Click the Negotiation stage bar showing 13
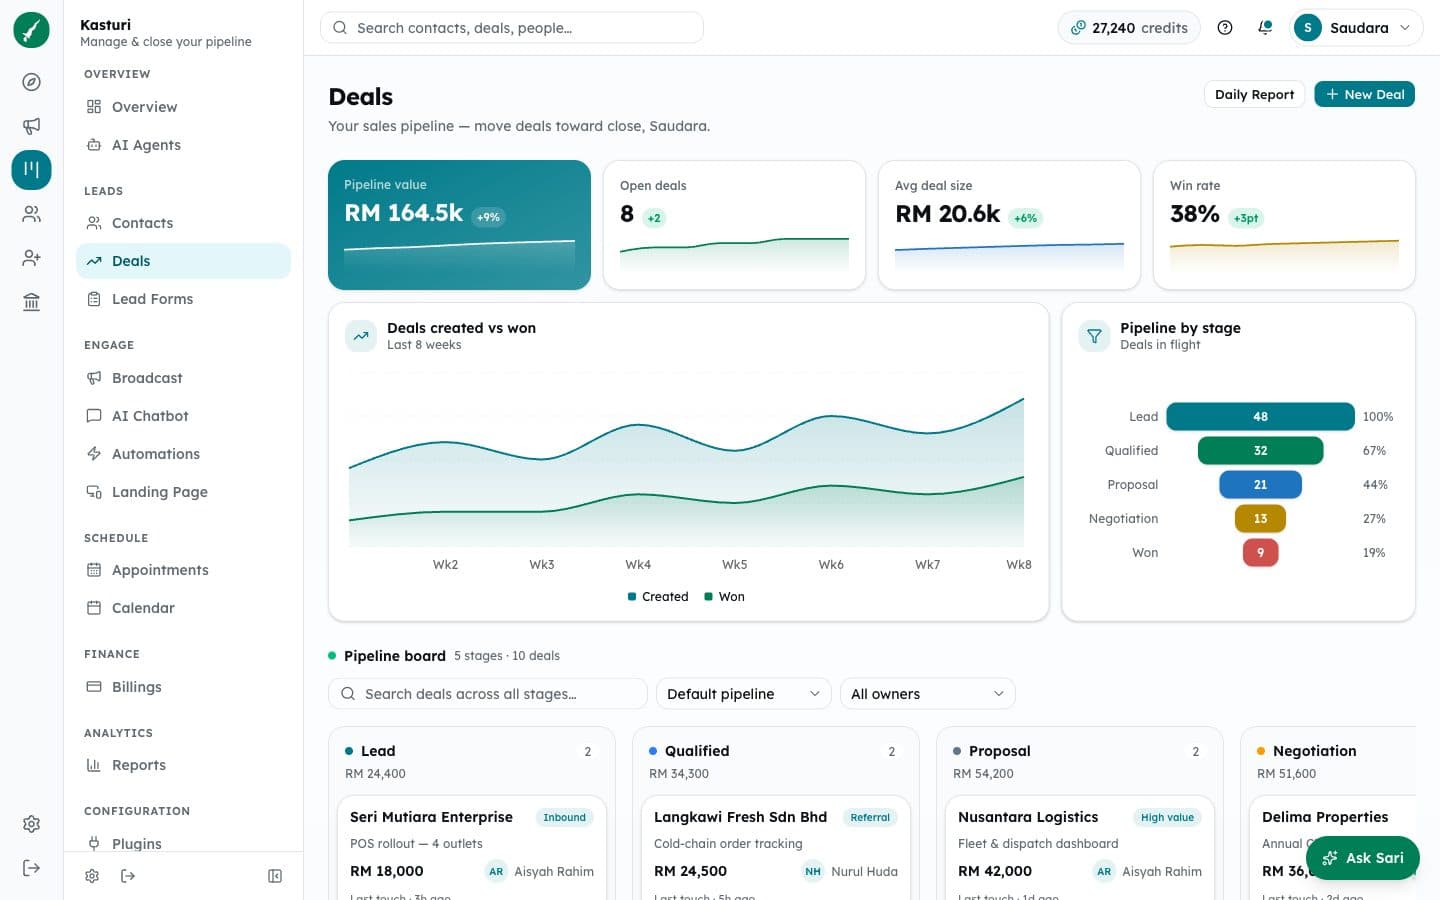The height and width of the screenshot is (900, 1440). pyautogui.click(x=1260, y=519)
